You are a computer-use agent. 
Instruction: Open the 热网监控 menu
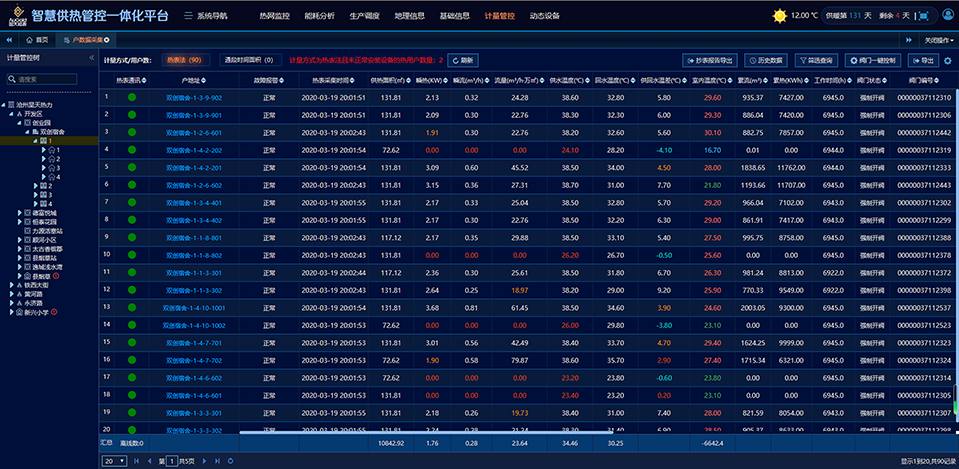tap(274, 16)
